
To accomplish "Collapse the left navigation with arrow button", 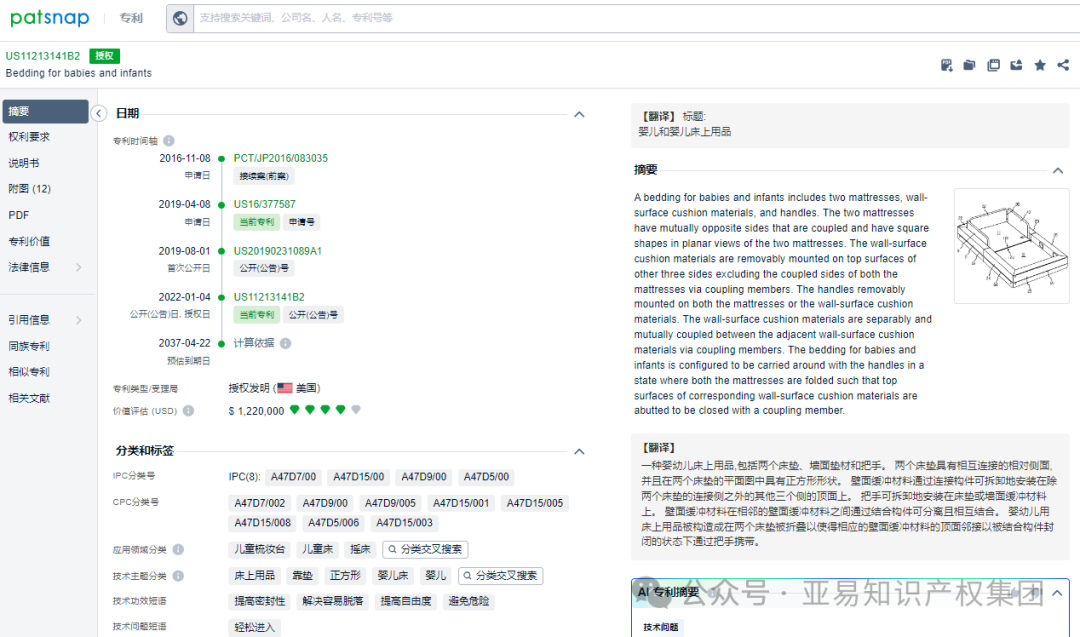I will (99, 113).
